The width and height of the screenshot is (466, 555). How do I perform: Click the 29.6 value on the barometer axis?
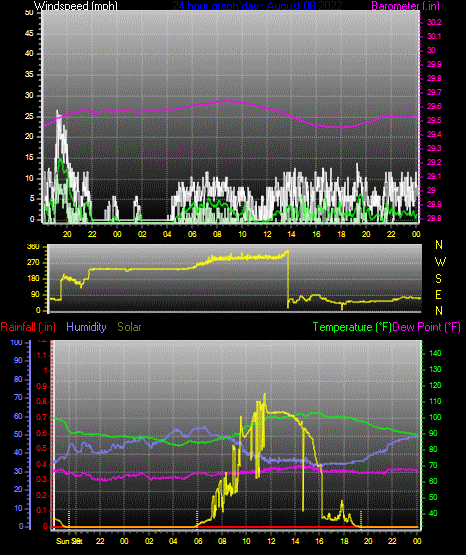pyautogui.click(x=434, y=107)
